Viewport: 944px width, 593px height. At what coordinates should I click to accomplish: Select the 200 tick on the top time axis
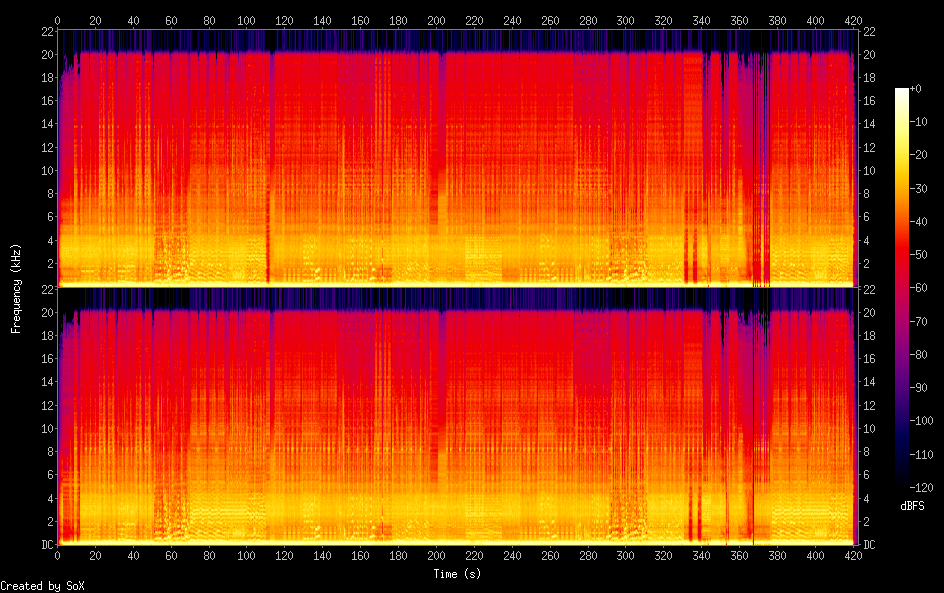click(436, 19)
